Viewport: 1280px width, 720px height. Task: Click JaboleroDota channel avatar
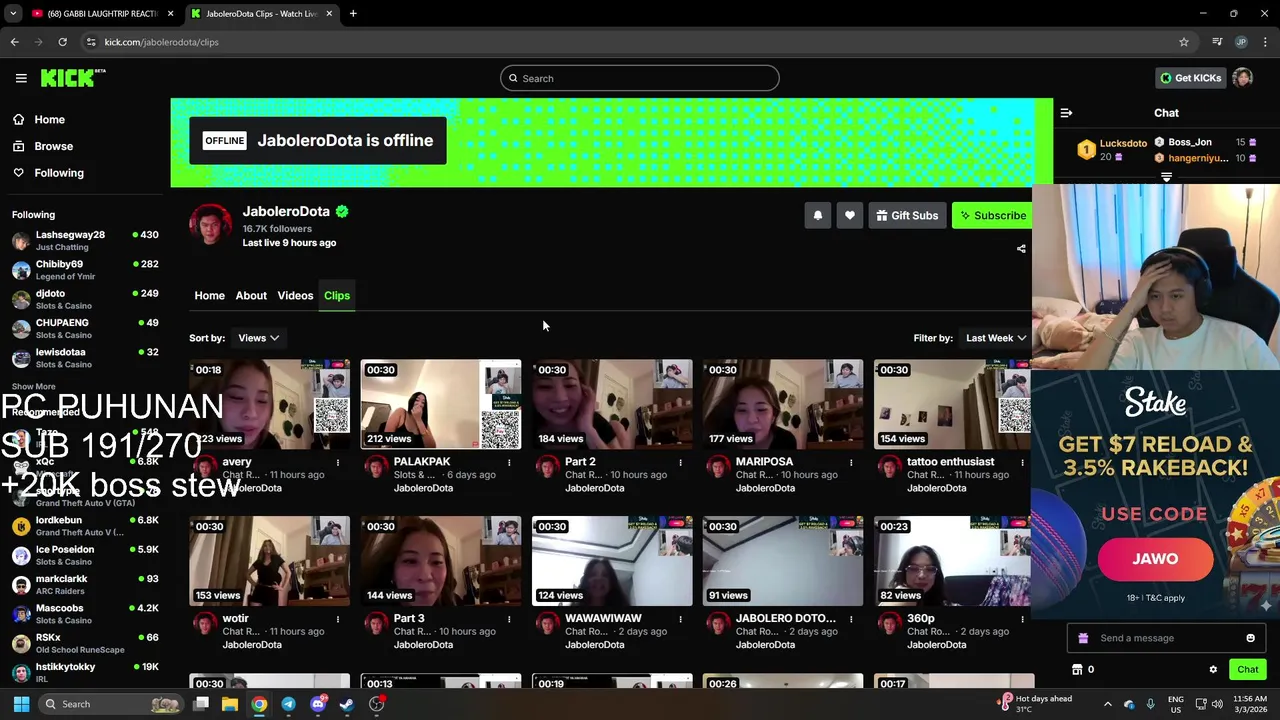[211, 225]
